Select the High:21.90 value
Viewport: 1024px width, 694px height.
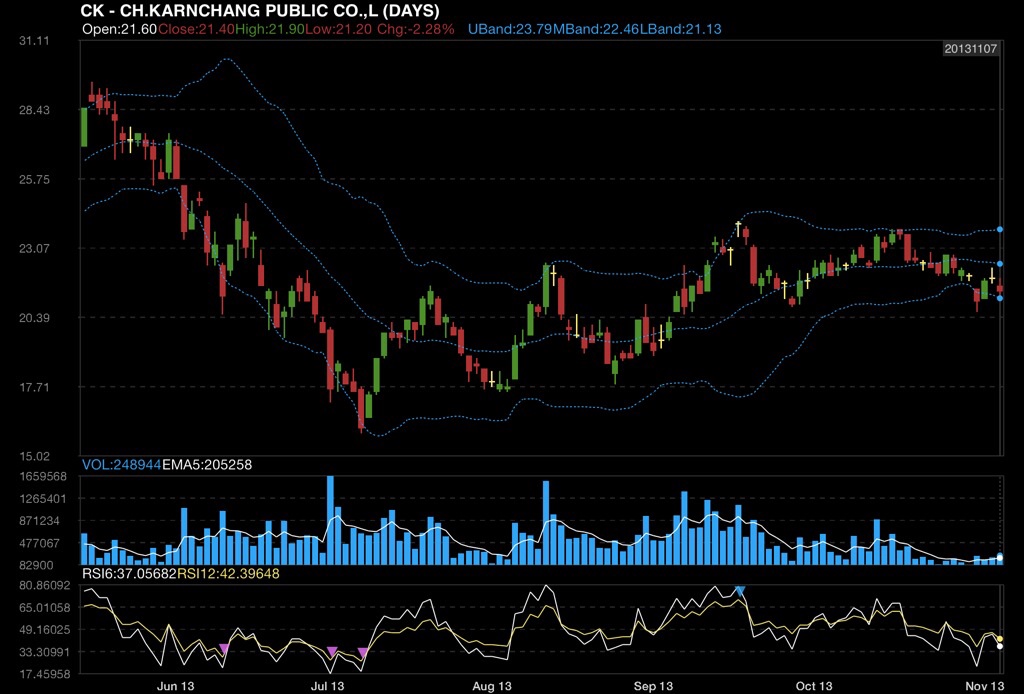tap(270, 29)
